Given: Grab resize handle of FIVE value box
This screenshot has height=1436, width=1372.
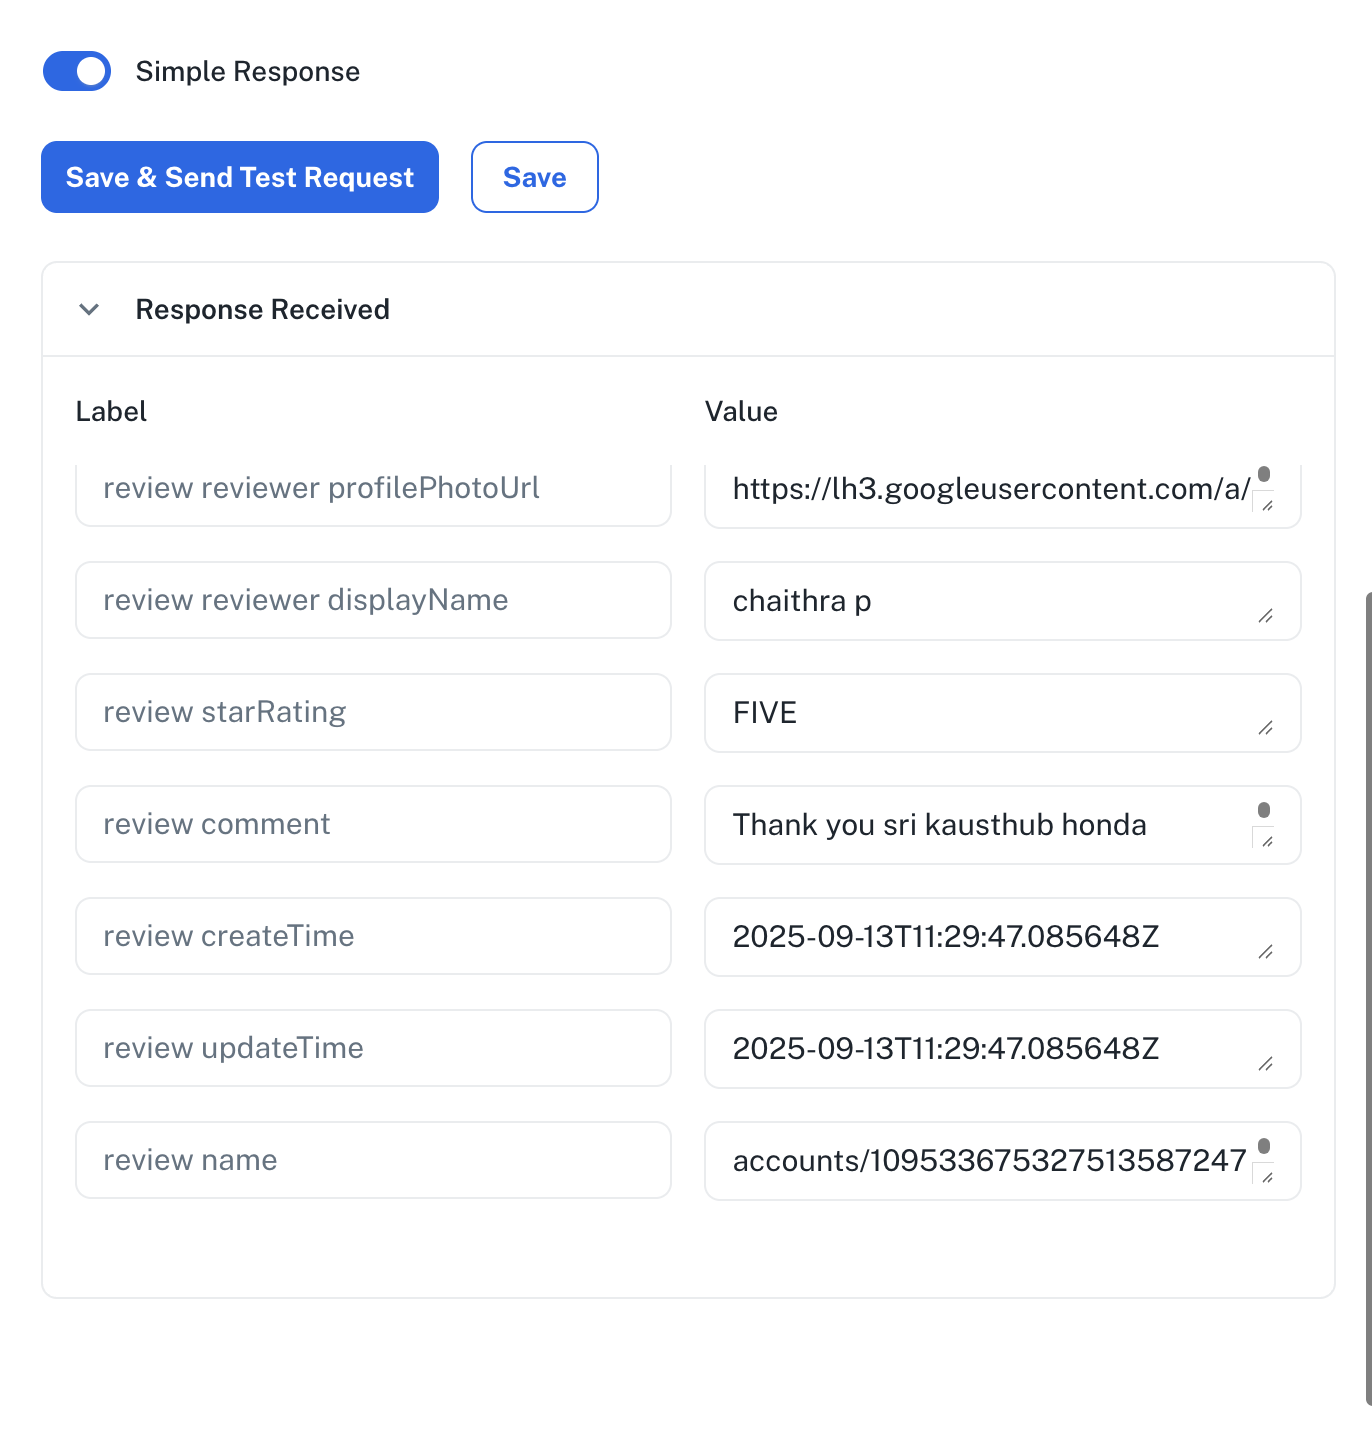Looking at the screenshot, I should coord(1265,728).
